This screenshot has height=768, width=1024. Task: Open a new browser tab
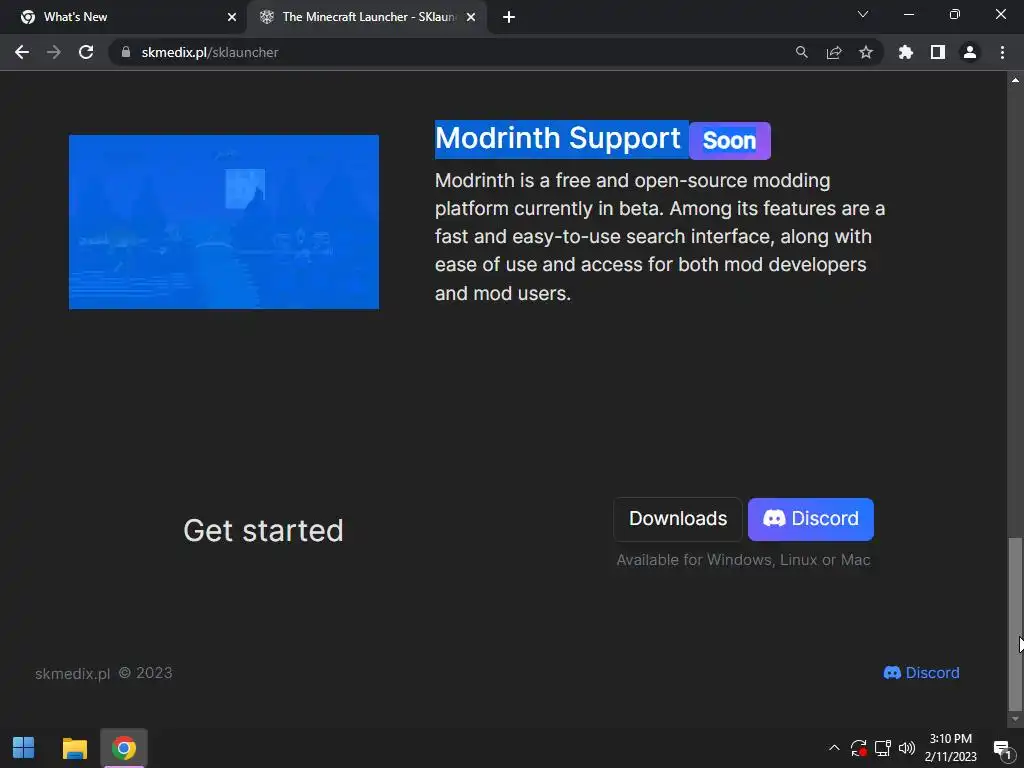(x=509, y=17)
